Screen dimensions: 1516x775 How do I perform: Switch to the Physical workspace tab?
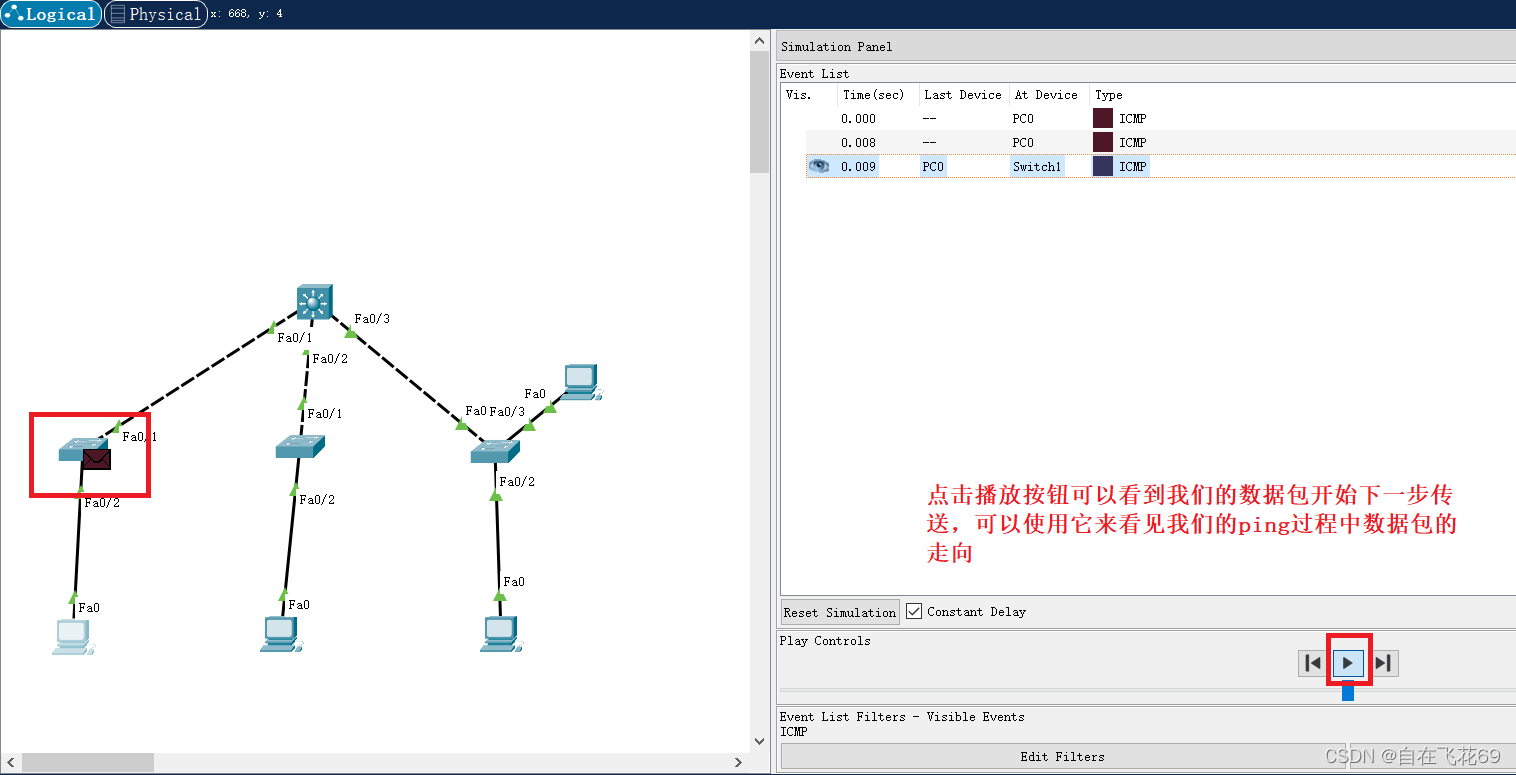(x=156, y=14)
